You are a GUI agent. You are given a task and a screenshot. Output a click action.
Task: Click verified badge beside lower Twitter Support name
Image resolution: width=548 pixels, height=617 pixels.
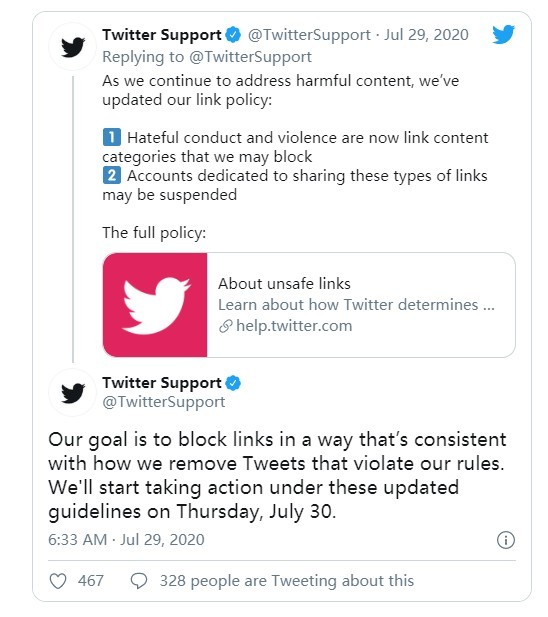pyautogui.click(x=233, y=383)
